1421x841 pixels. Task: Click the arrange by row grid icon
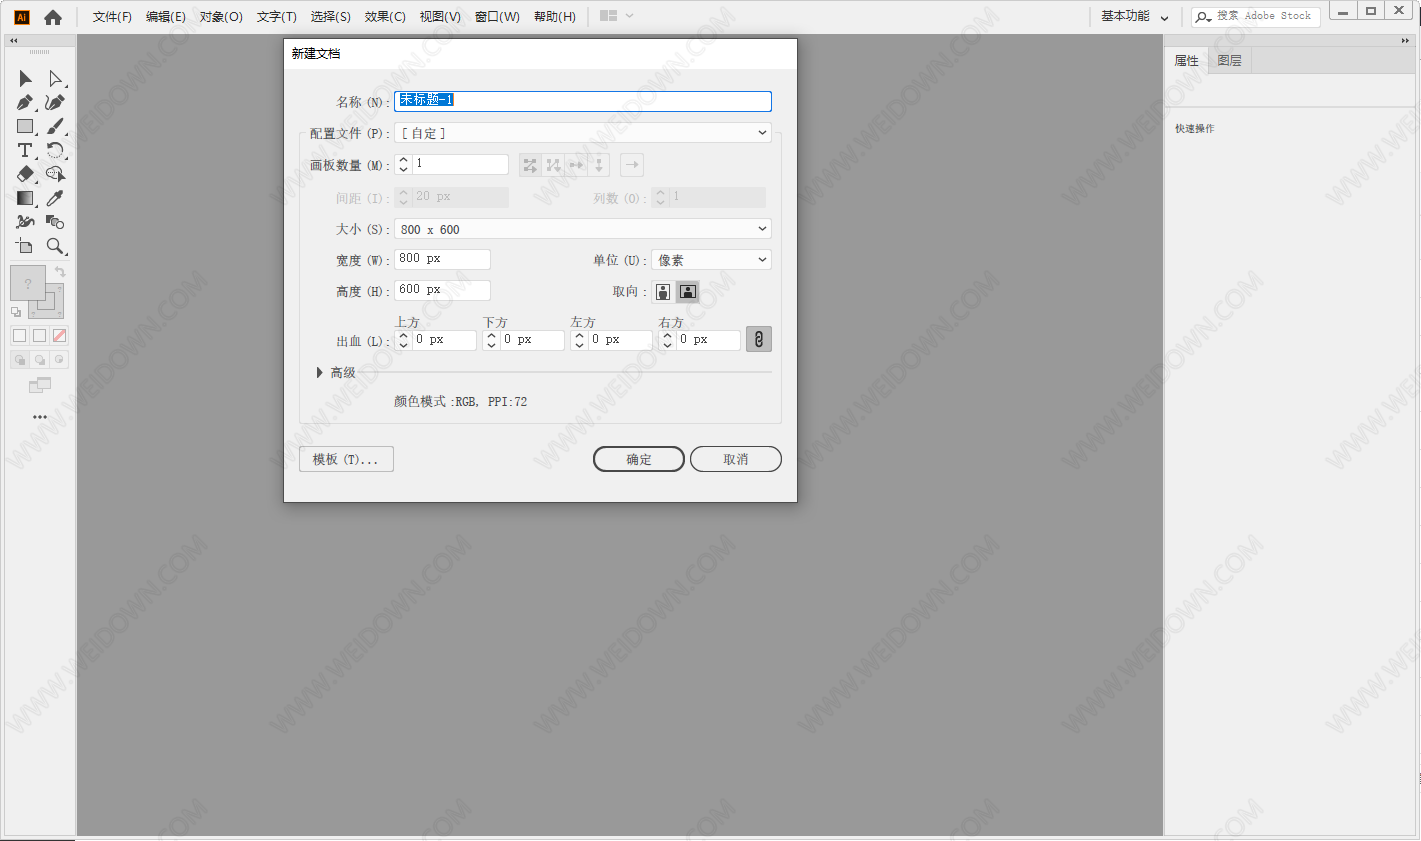[530, 165]
